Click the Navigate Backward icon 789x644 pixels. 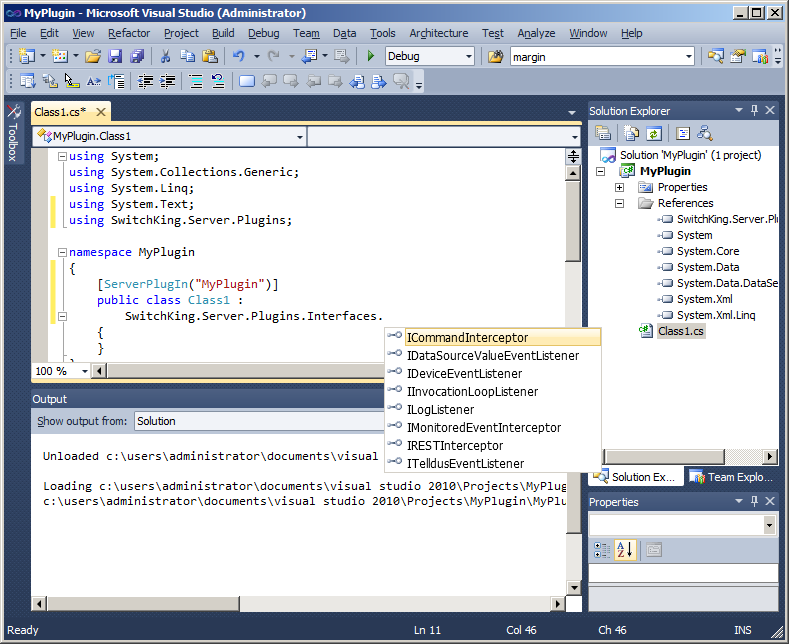309,56
